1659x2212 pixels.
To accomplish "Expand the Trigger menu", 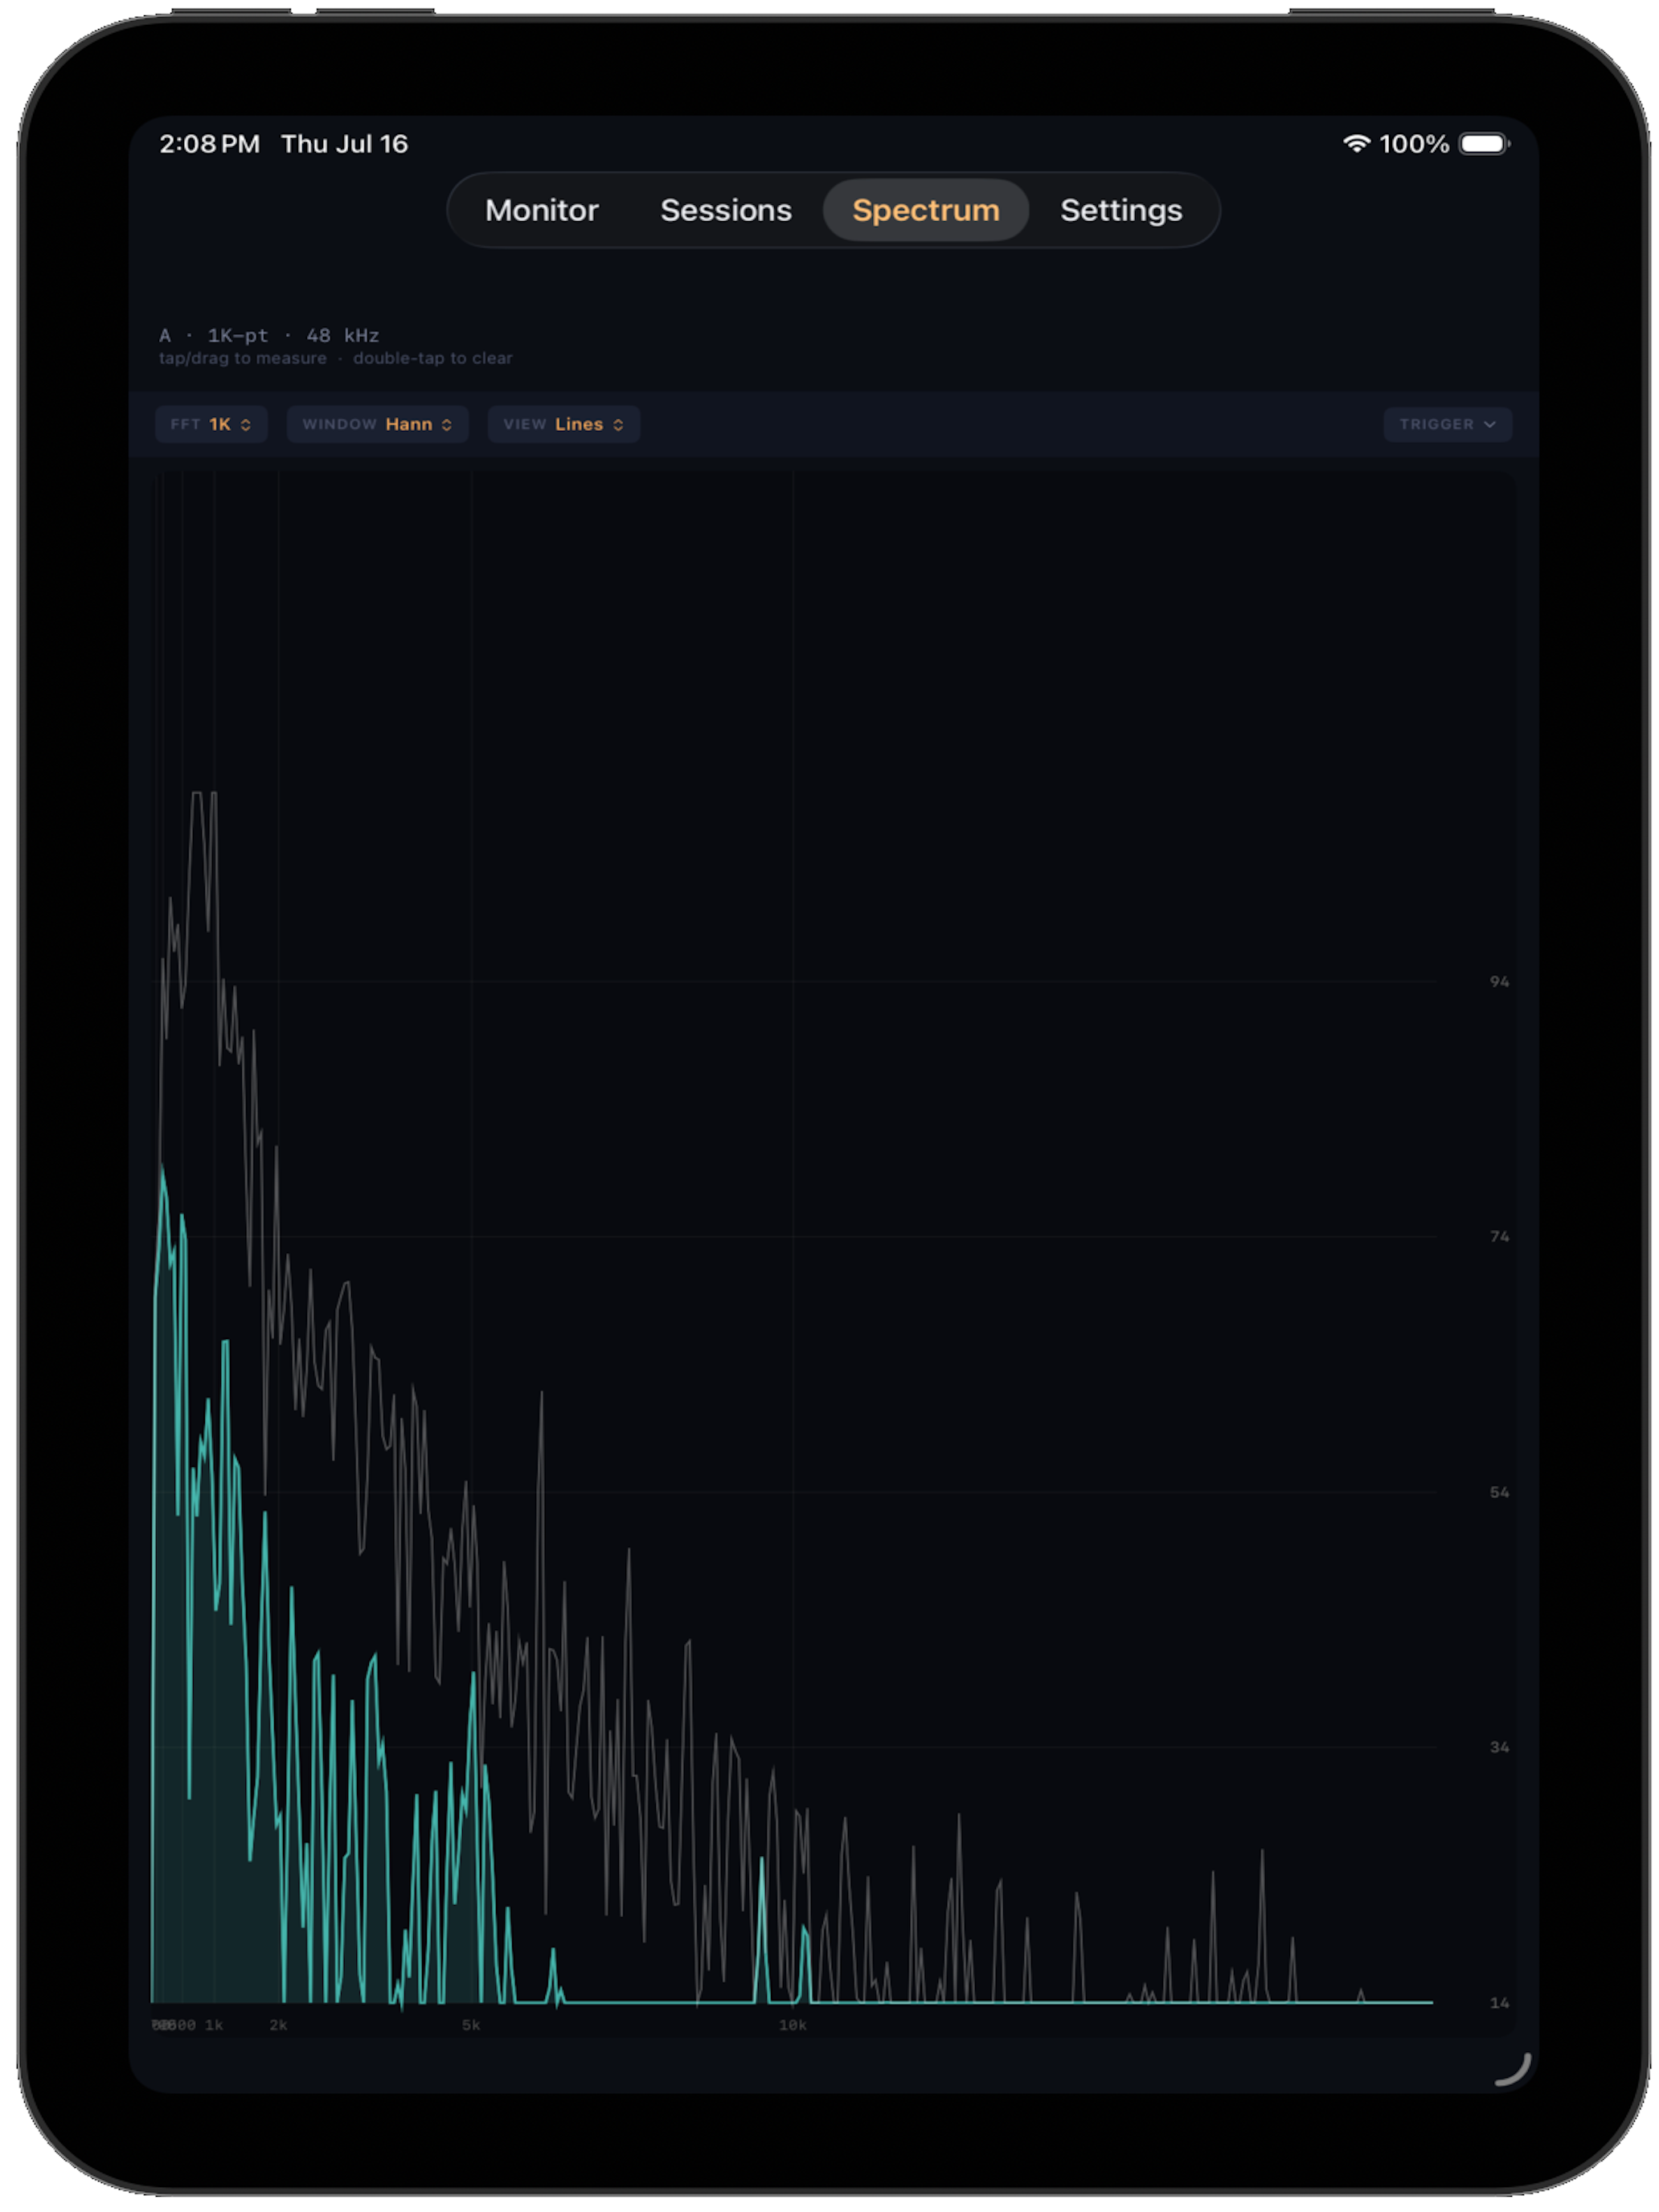I will pyautogui.click(x=1447, y=424).
